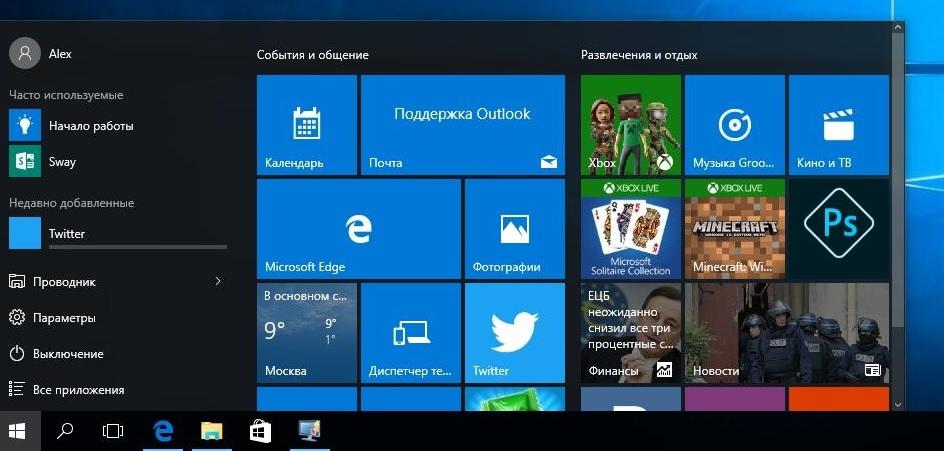Open Twitter in recently added list
Screen dimensions: 944x451
coord(117,234)
